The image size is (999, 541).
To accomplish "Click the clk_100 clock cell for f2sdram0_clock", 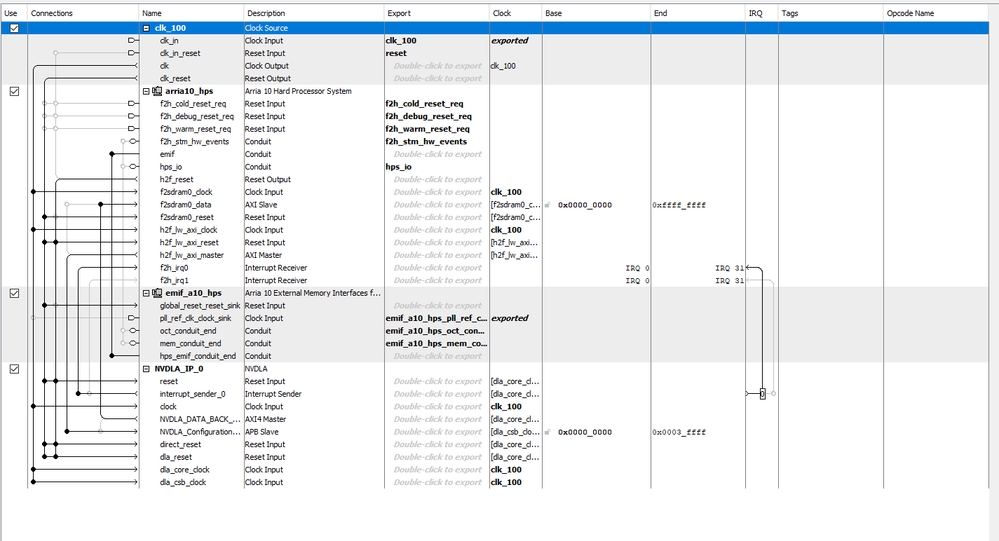I will [506, 192].
